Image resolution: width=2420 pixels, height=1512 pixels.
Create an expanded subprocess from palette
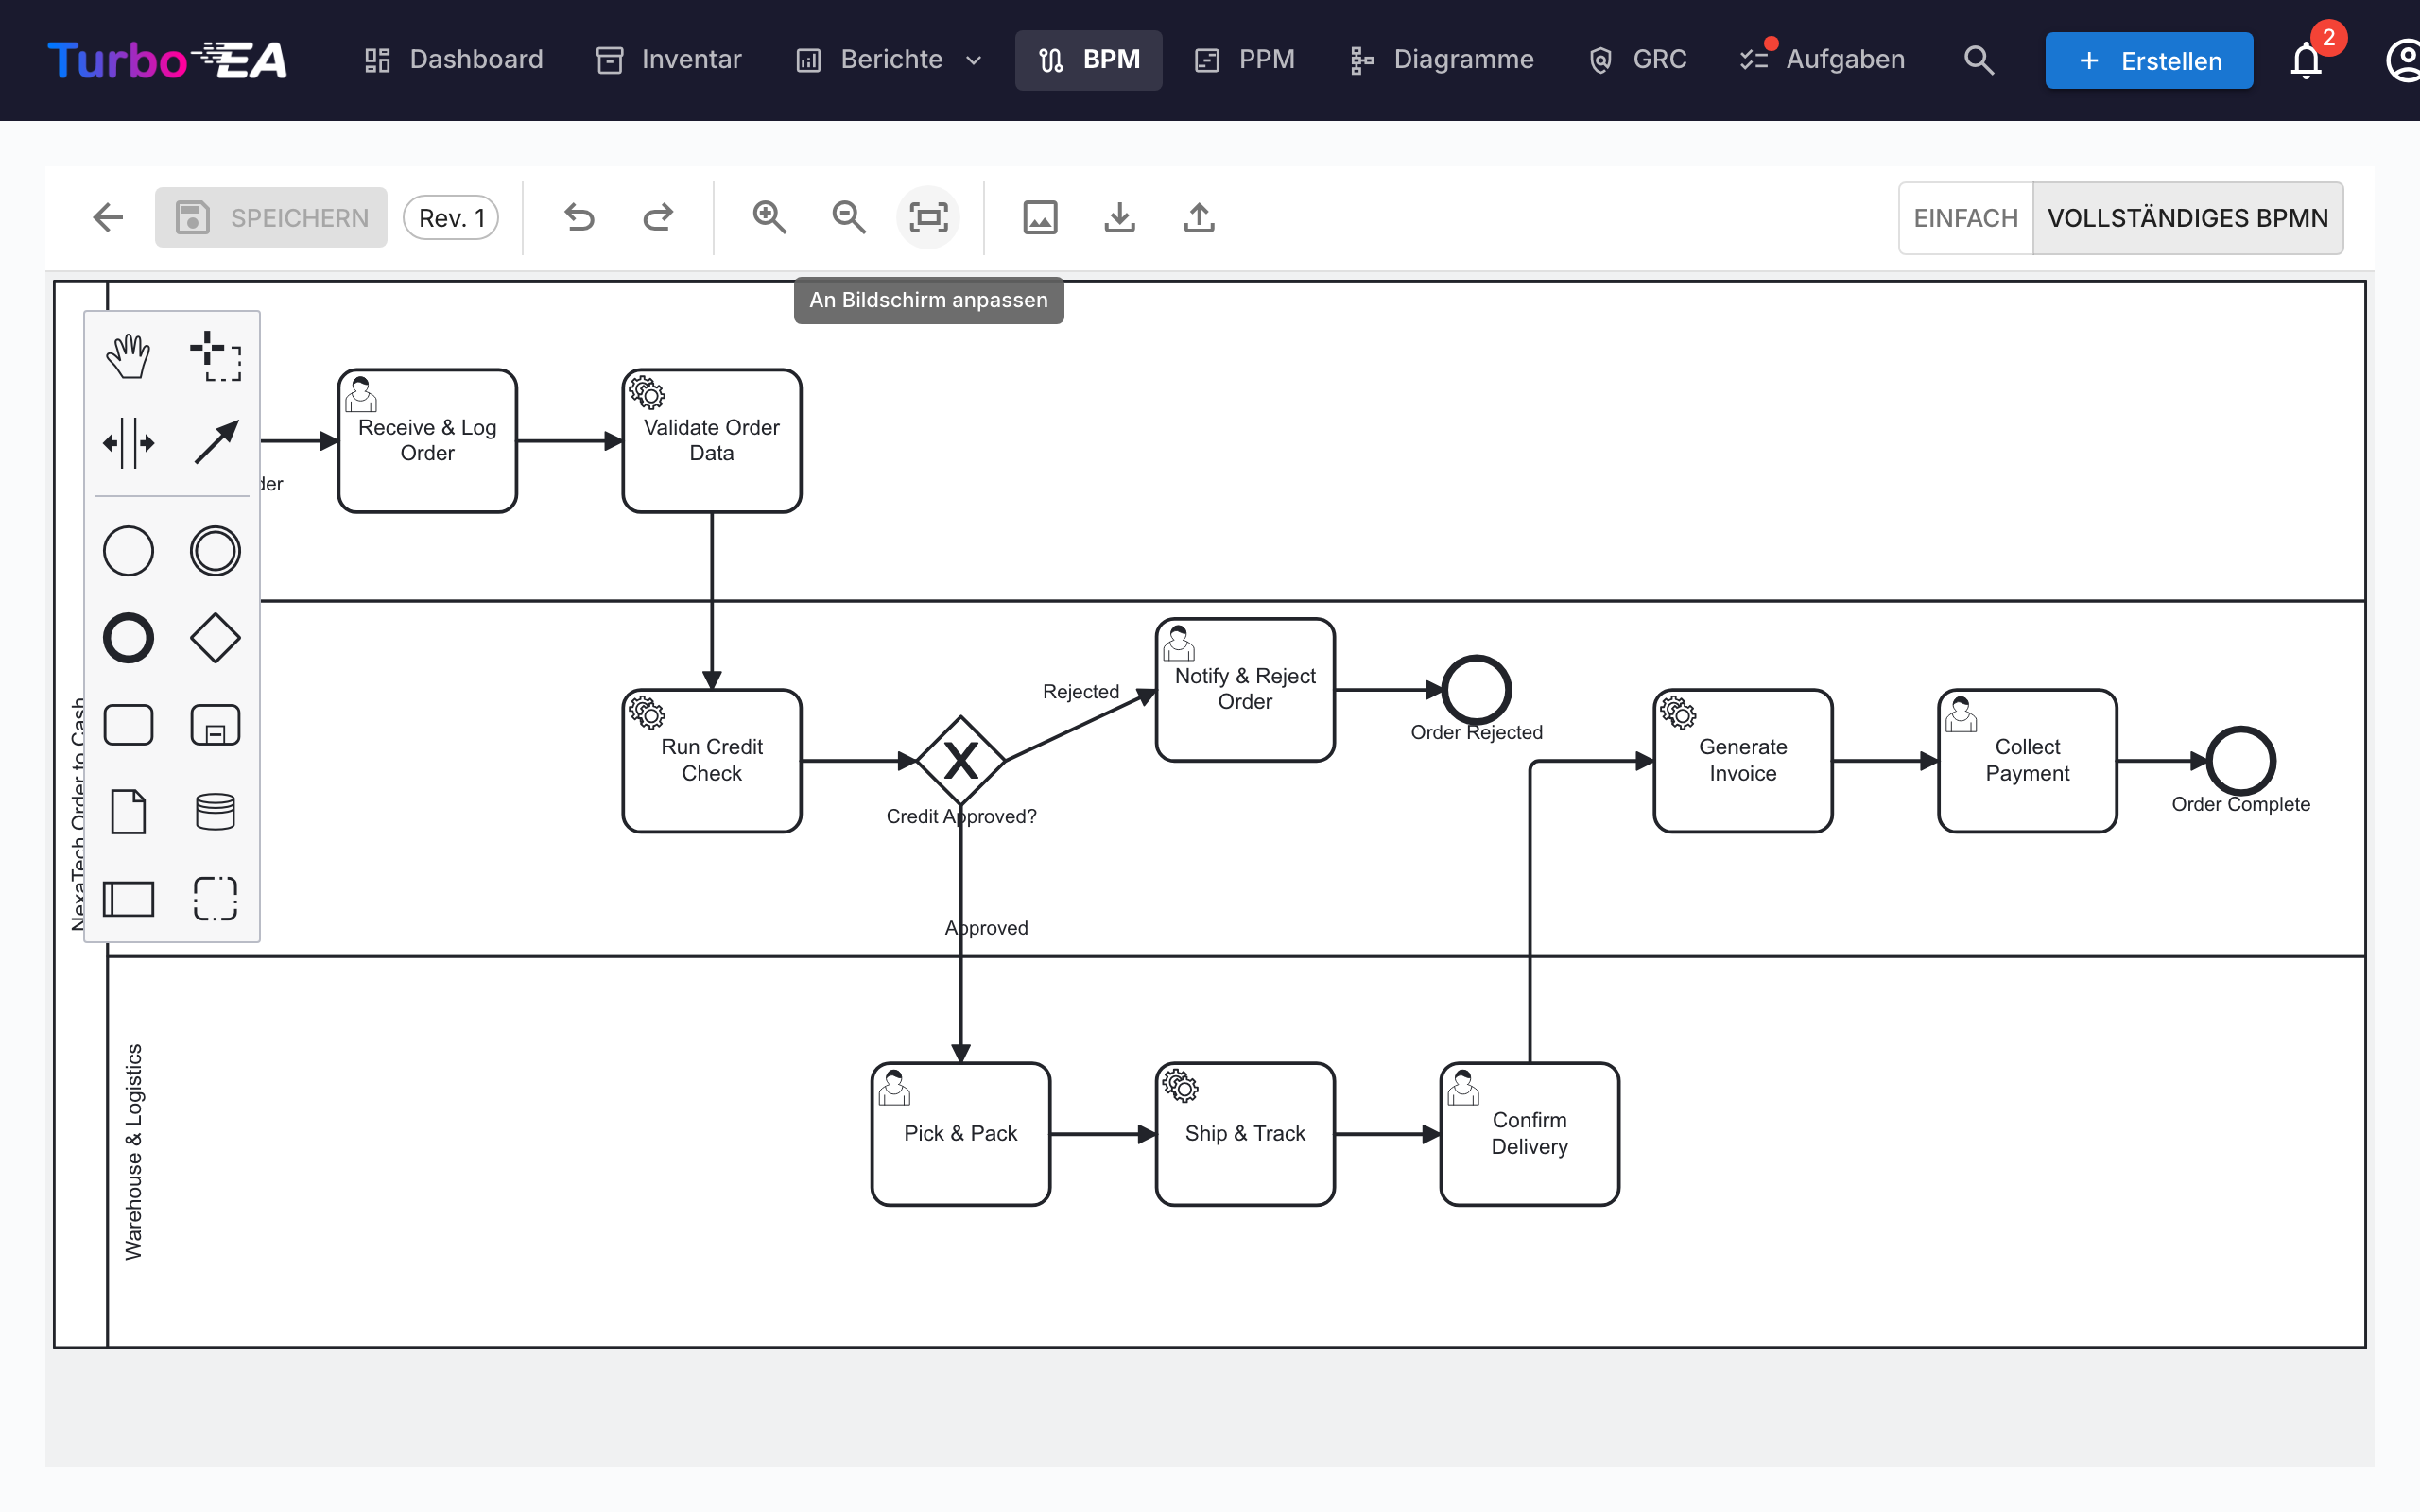pyautogui.click(x=215, y=725)
